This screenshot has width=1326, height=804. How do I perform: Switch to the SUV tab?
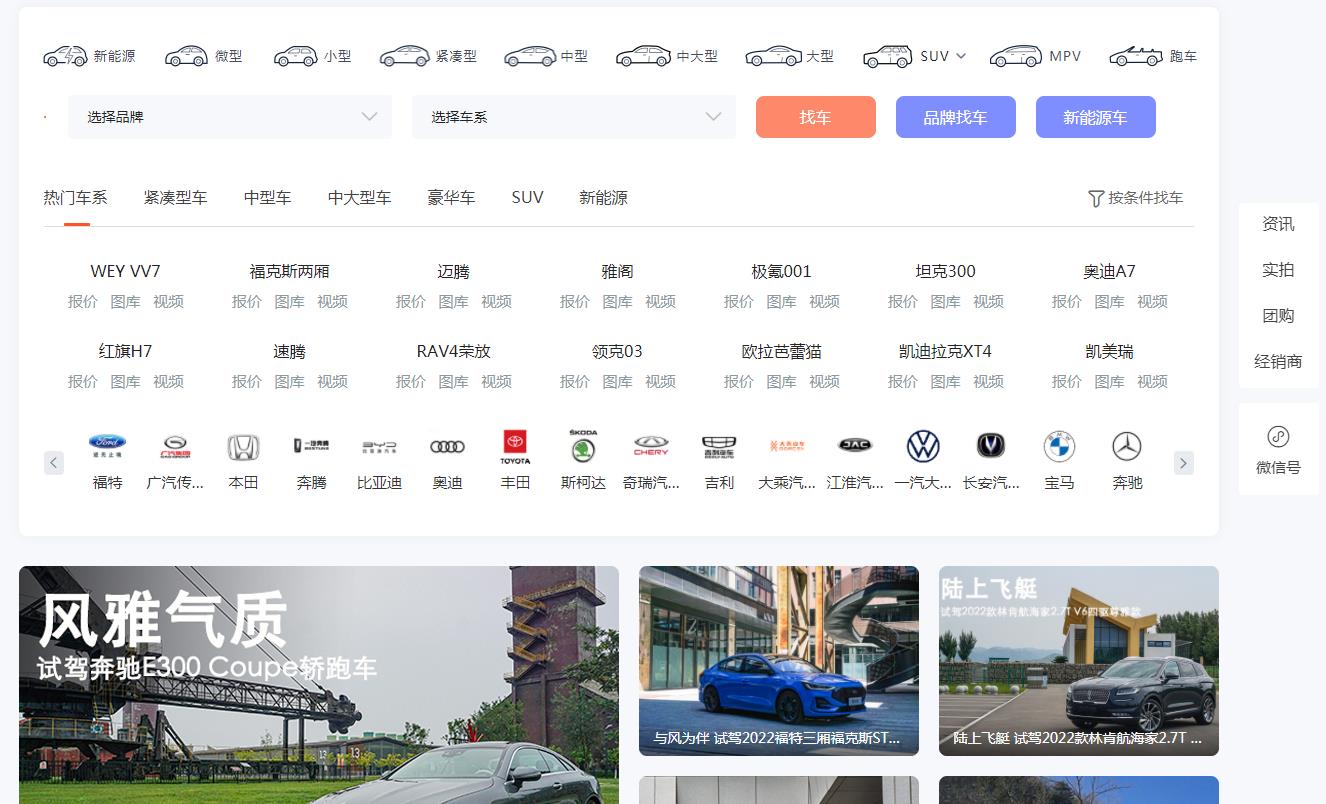pos(527,198)
